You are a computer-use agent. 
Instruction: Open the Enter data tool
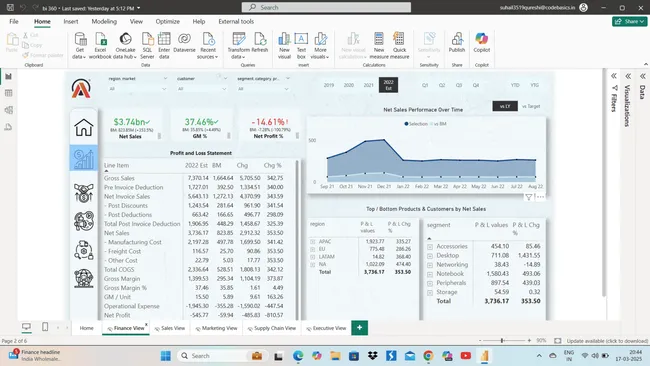[x=164, y=46]
